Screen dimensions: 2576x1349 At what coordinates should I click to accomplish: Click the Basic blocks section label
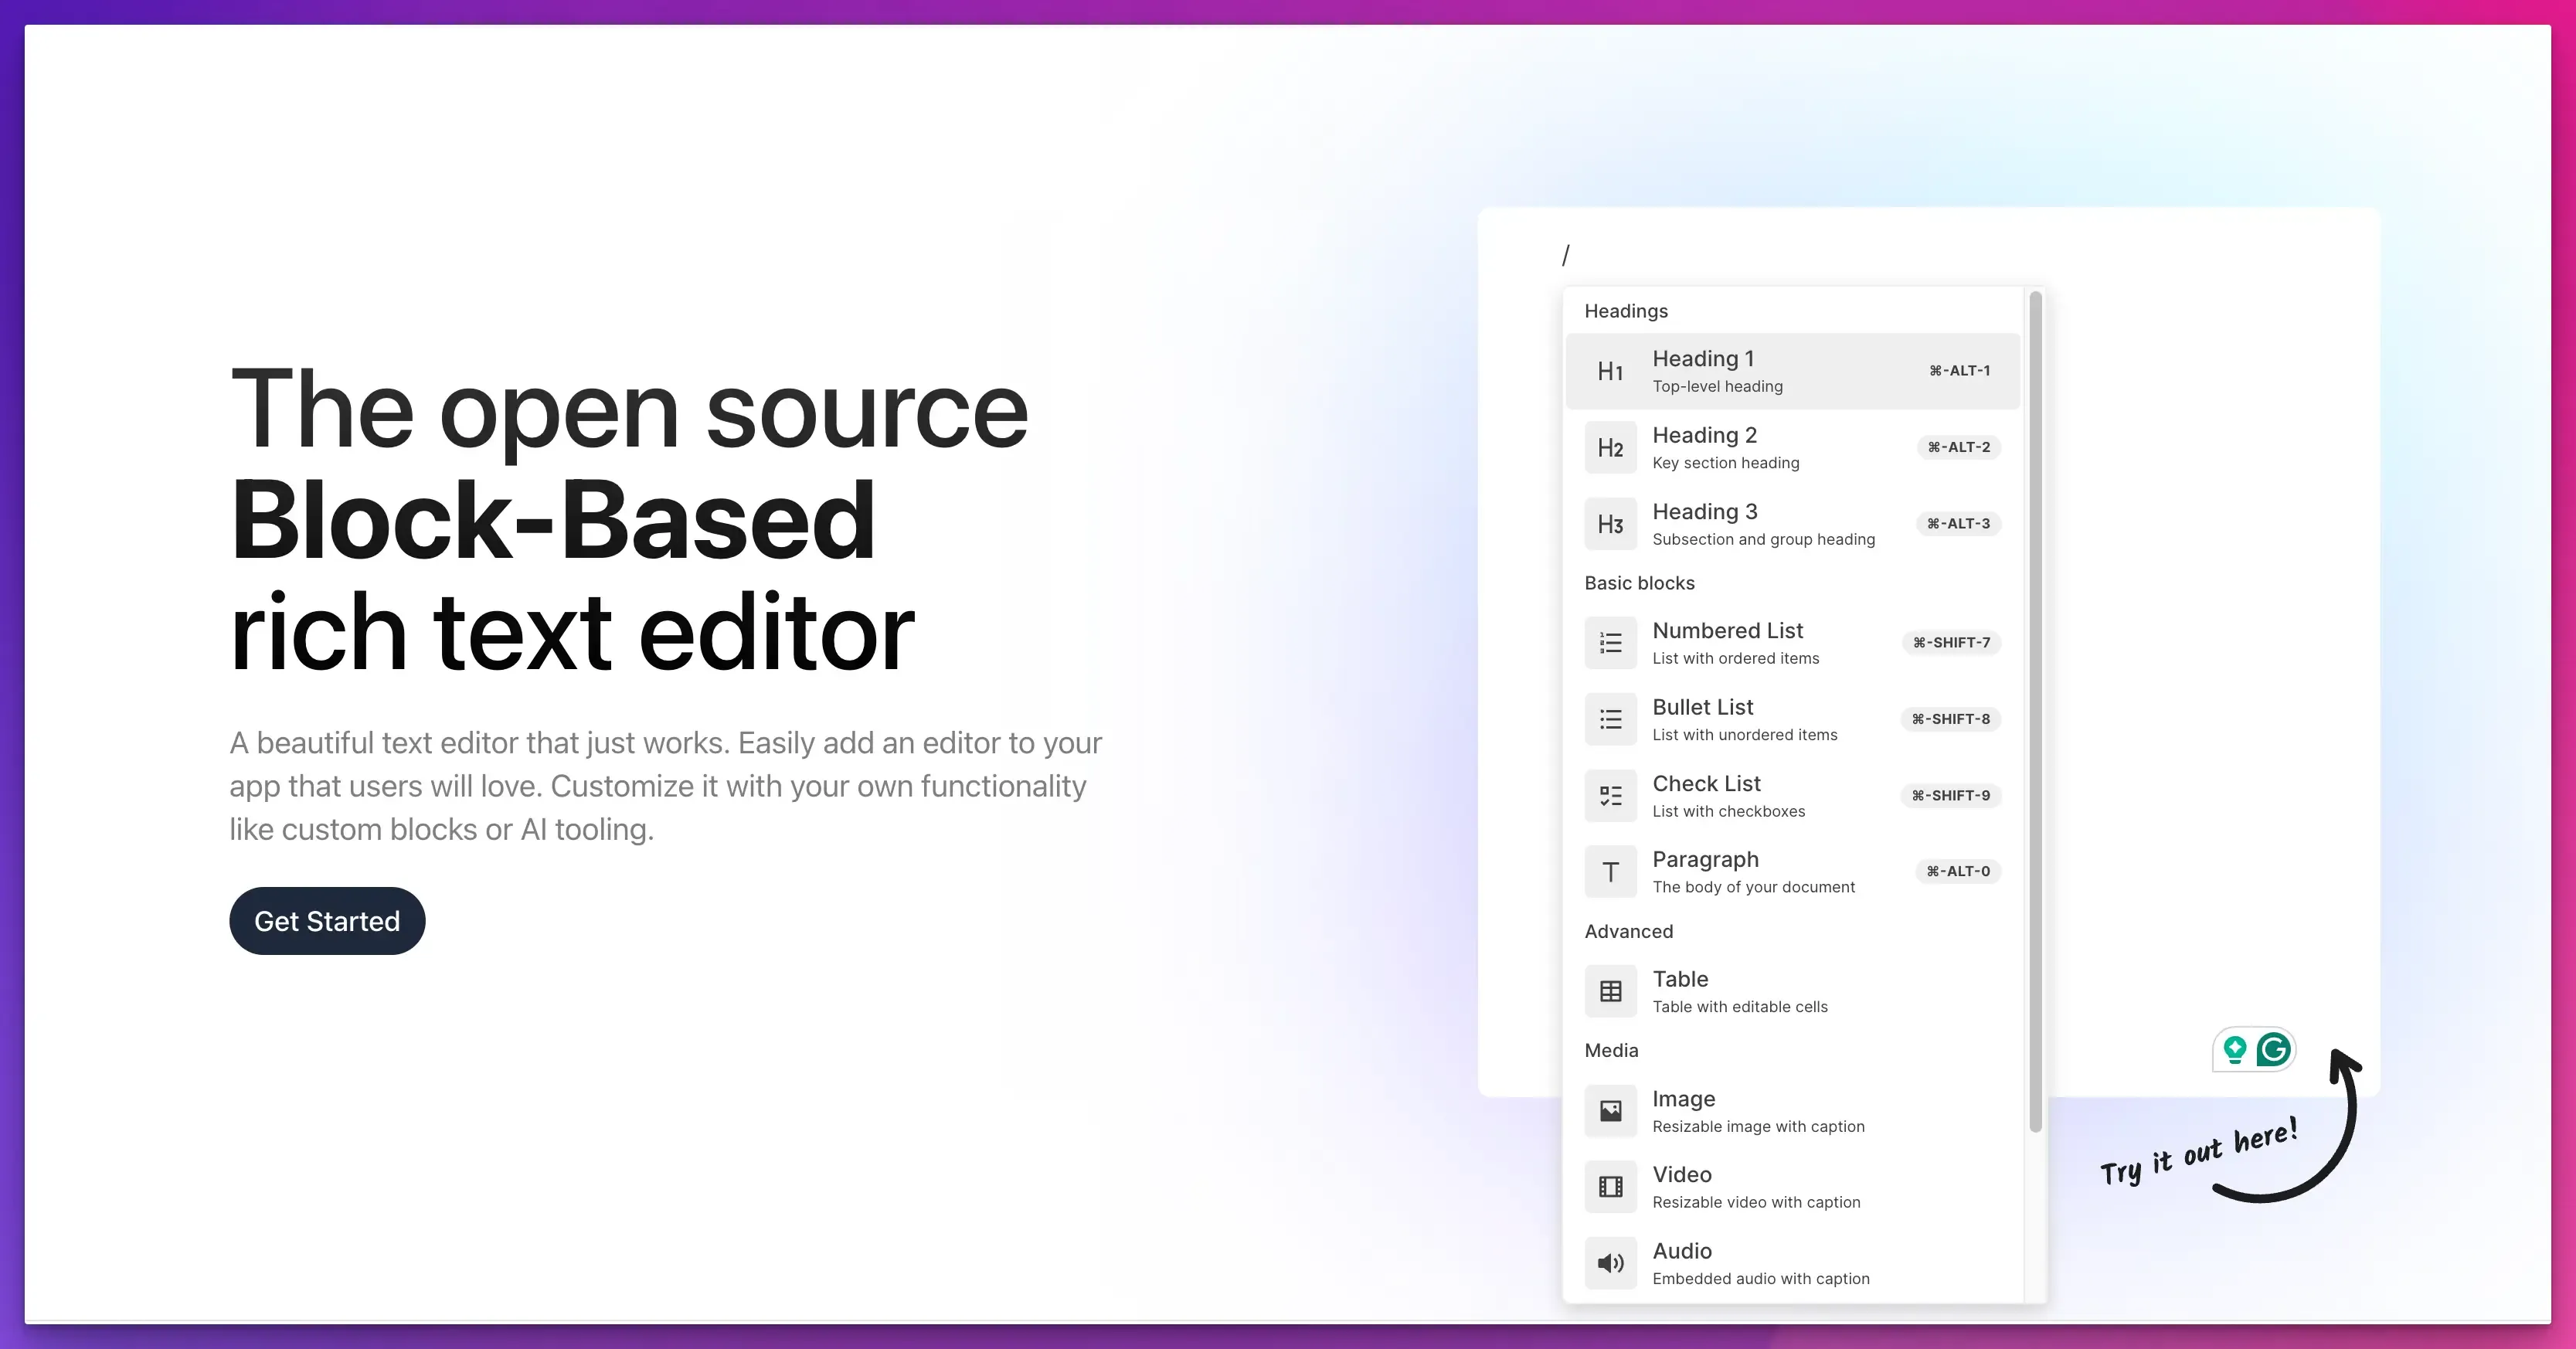tap(1639, 583)
